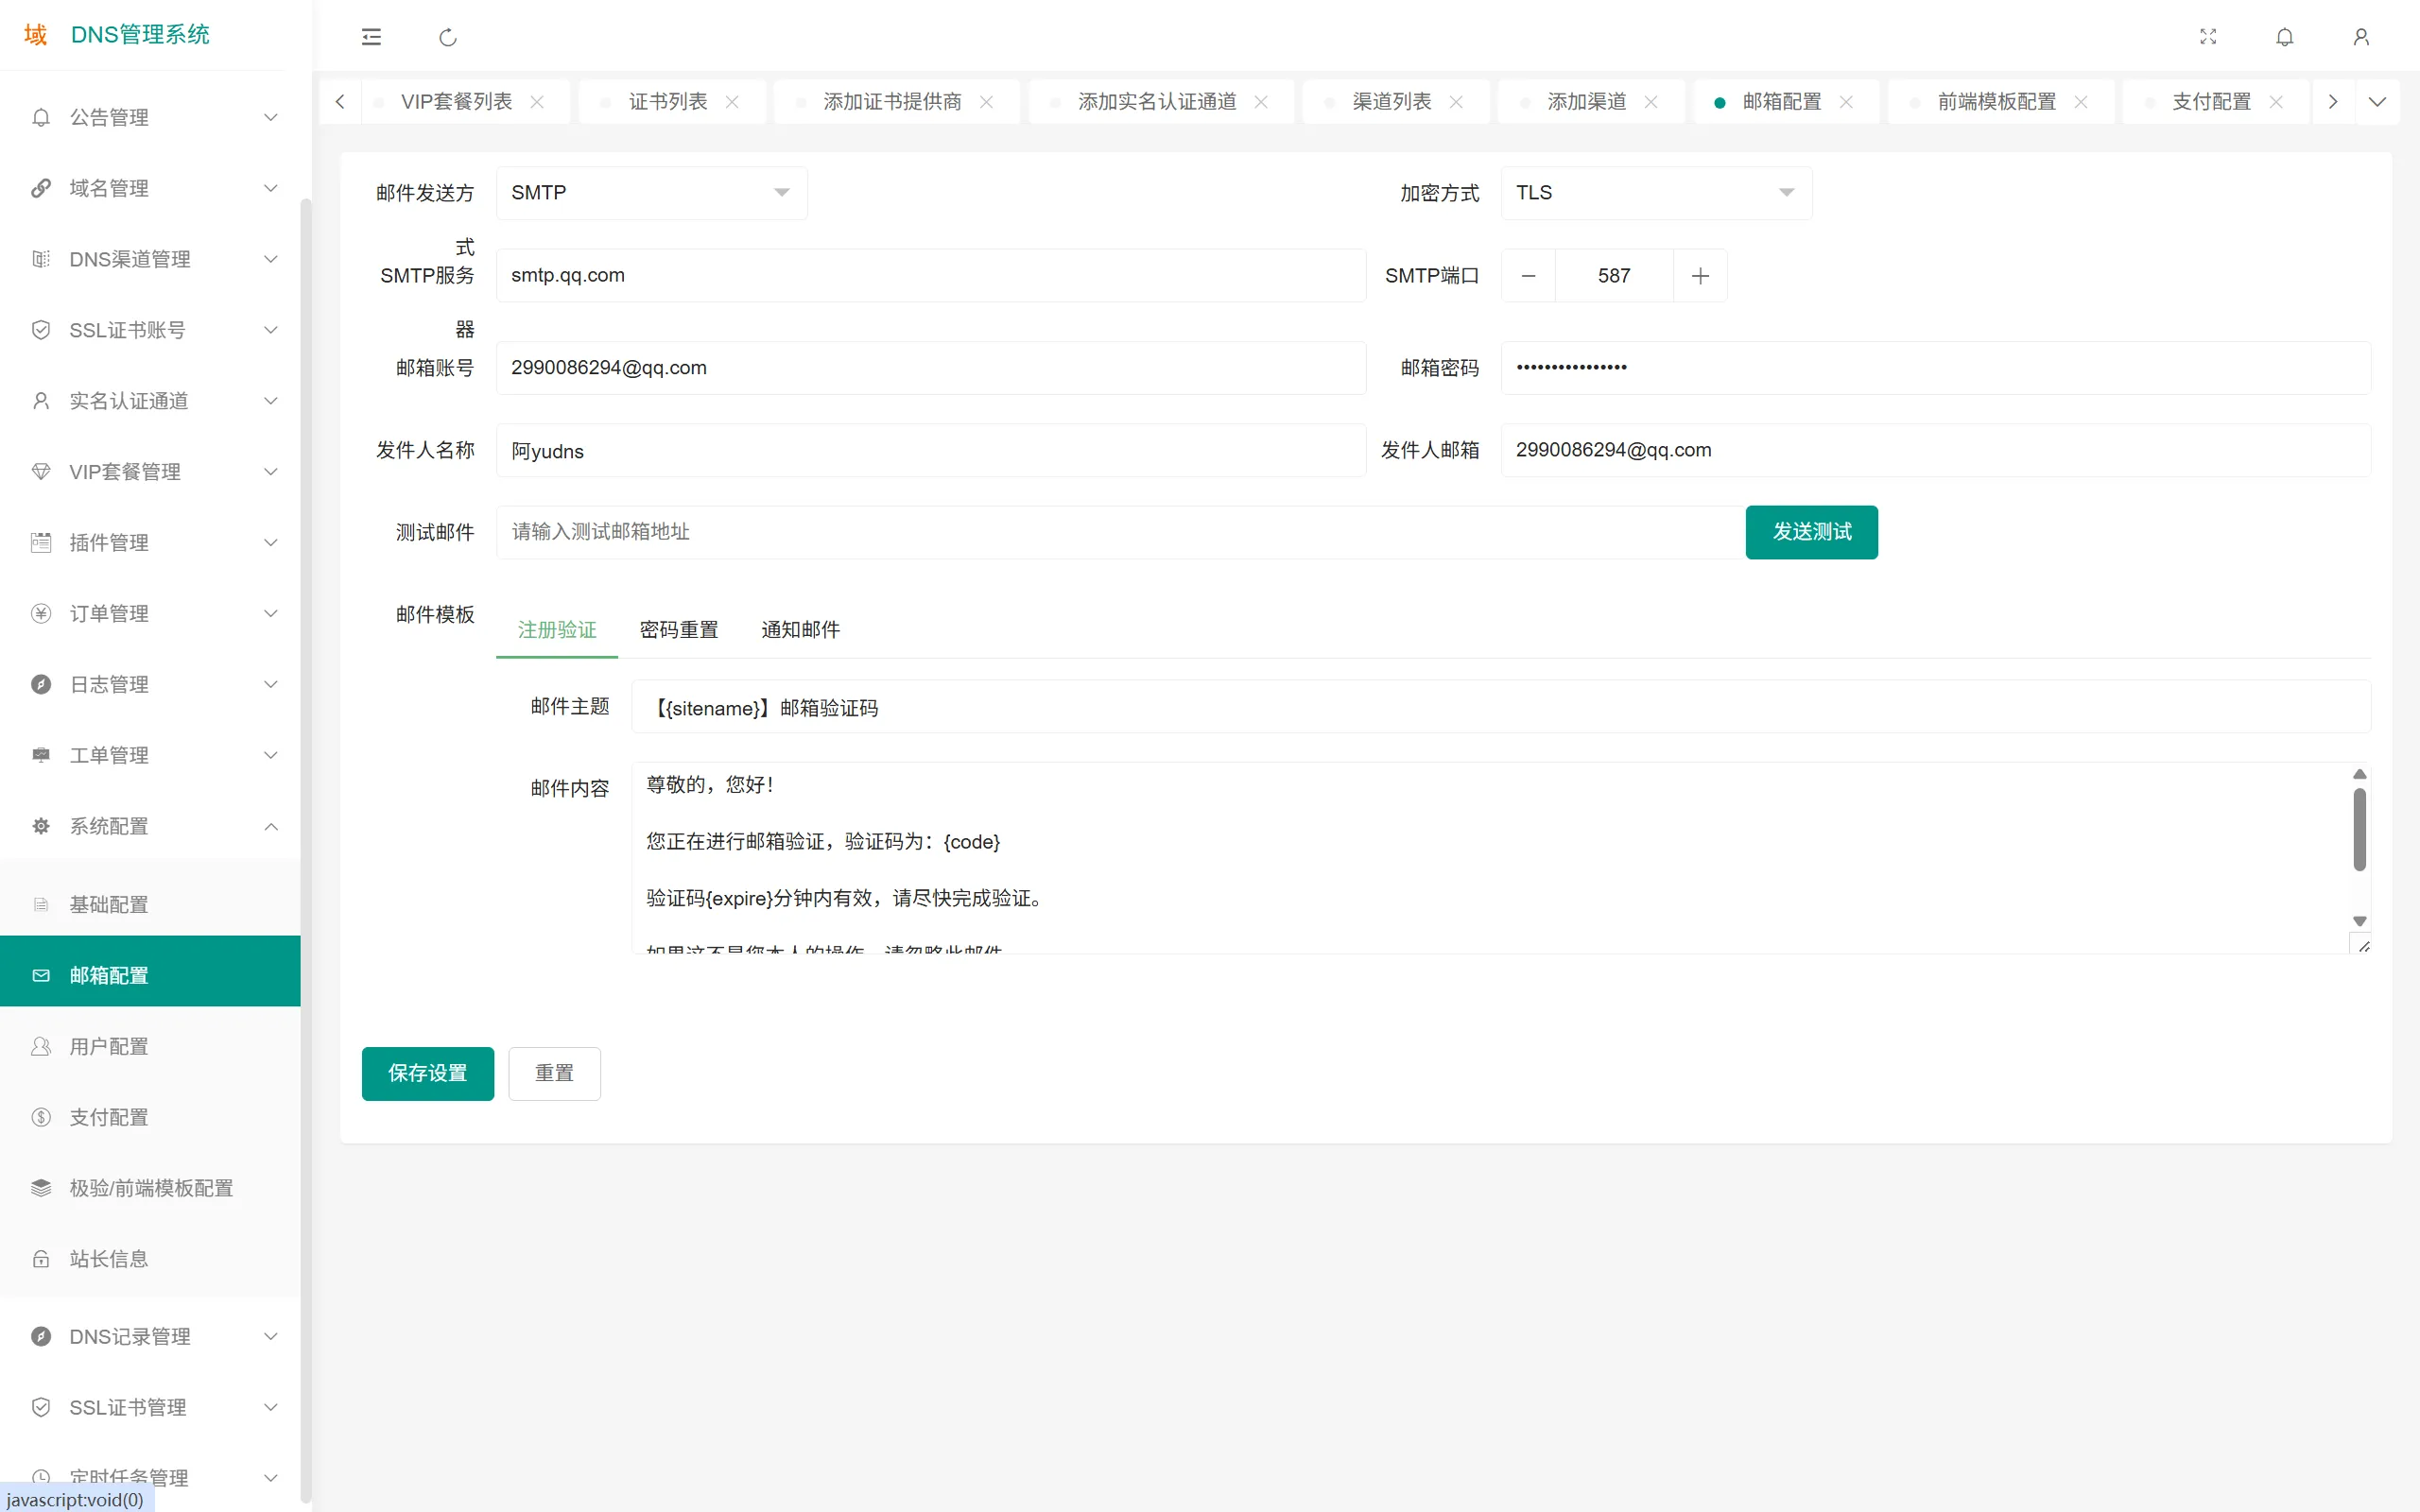Open the 工单管理 sidebar item

(x=110, y=755)
